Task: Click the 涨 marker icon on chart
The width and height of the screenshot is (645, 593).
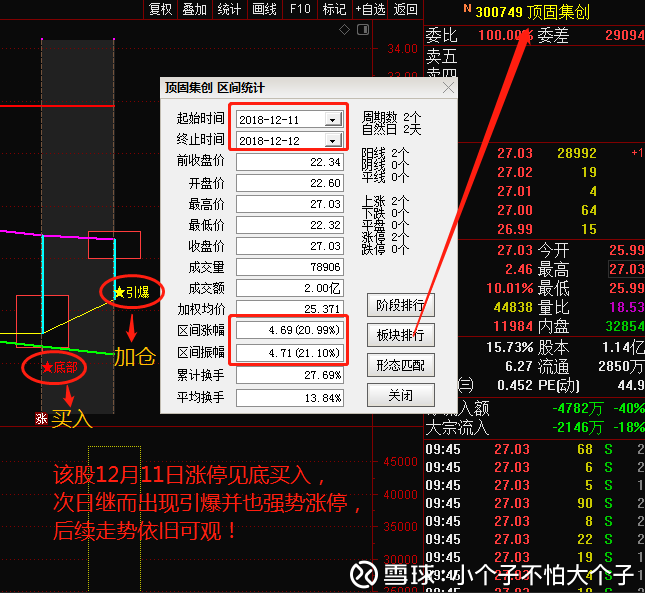Action: (41, 419)
